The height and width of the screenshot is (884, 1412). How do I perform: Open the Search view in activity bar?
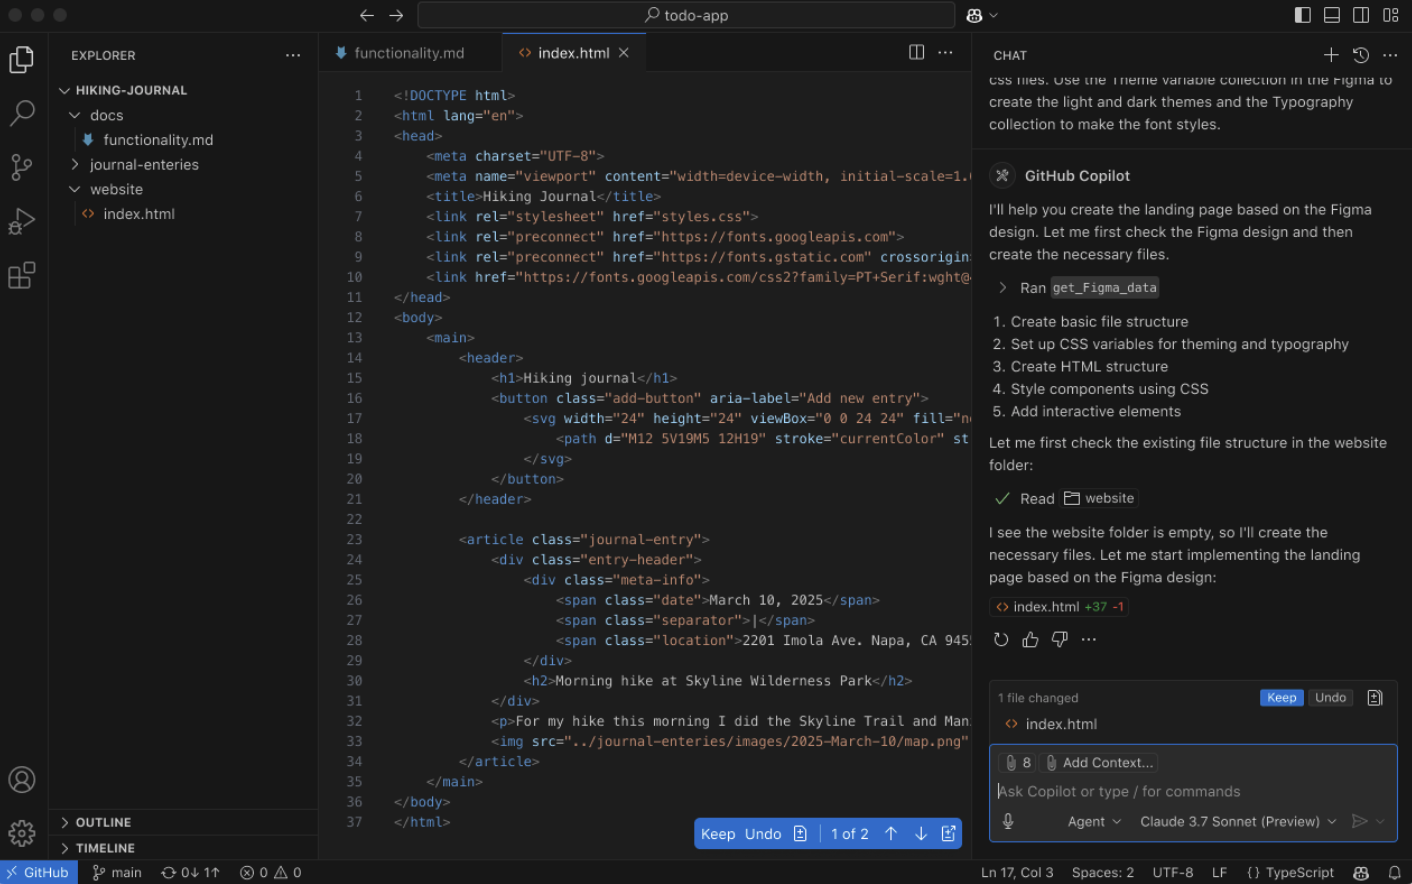click(22, 114)
